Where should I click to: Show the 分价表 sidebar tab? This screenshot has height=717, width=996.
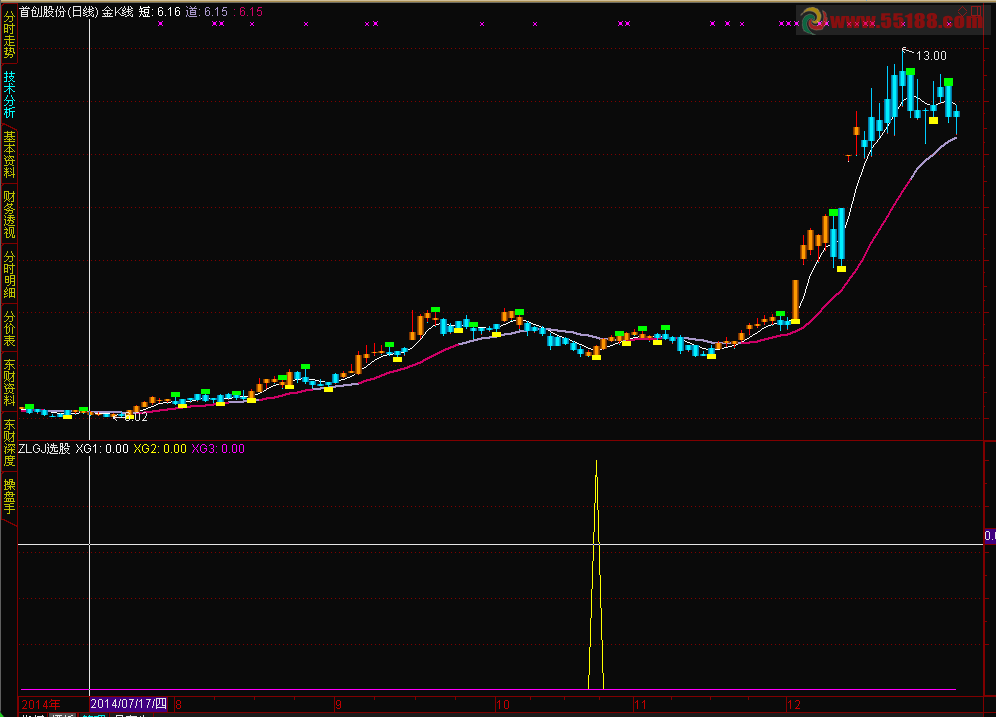click(x=9, y=328)
